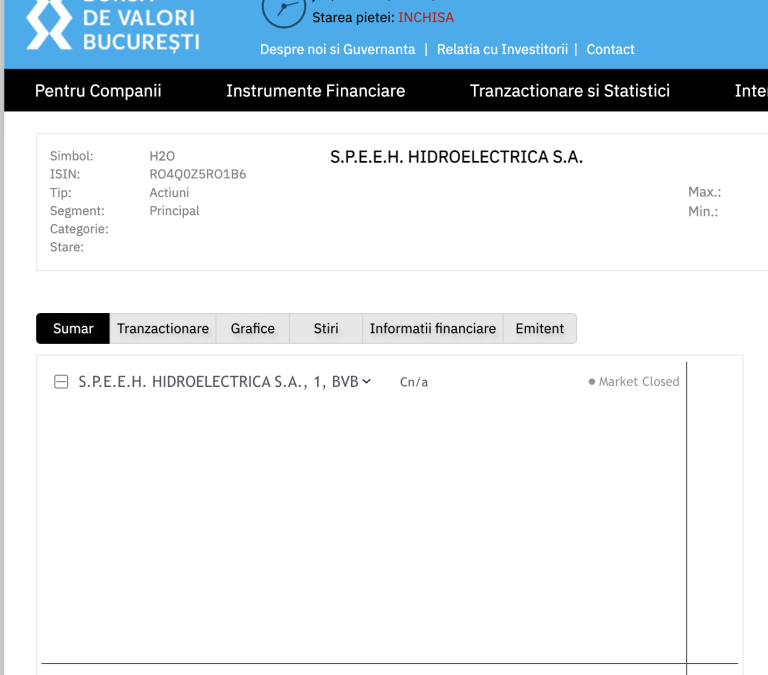The height and width of the screenshot is (675, 768).
Task: Open Pentru Companii menu
Action: (98, 91)
